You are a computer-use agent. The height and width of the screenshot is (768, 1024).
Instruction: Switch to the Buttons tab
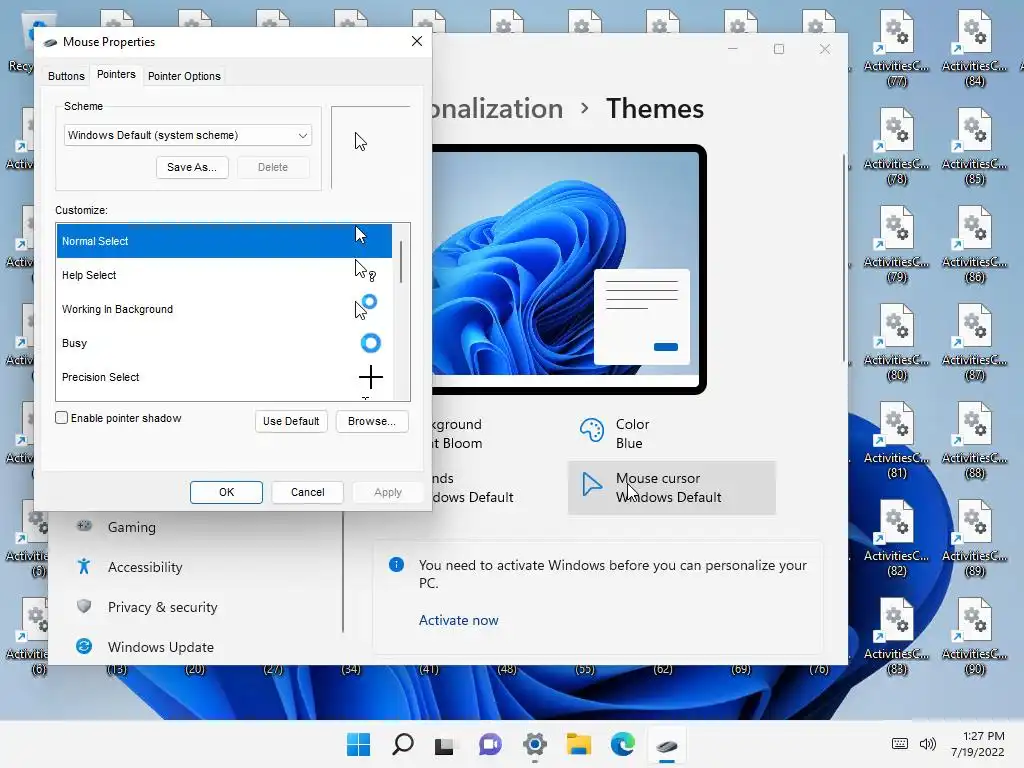point(66,76)
